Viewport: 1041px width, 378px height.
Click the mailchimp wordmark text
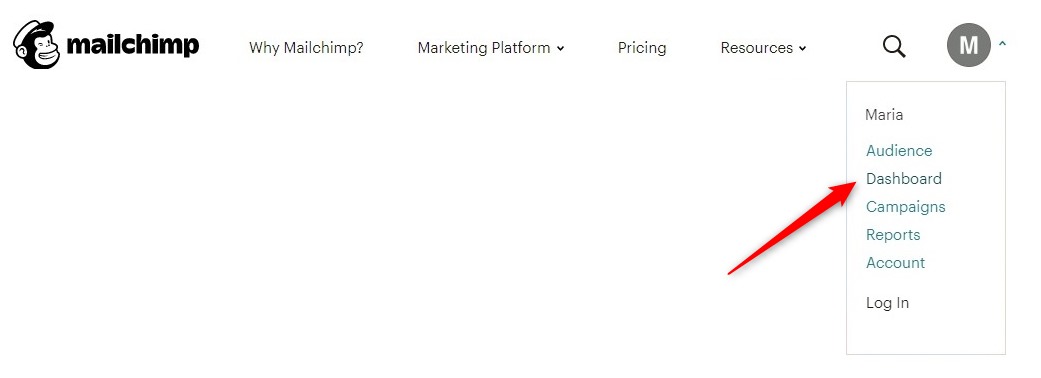[x=133, y=46]
